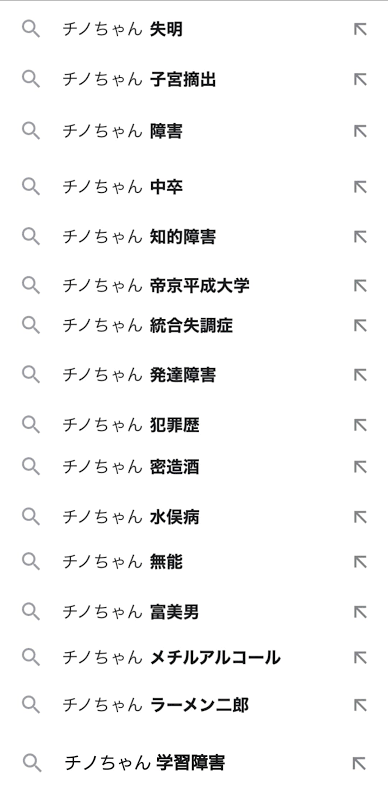Select the チノちゃん 富美男 suggestion

[x=194, y=612]
